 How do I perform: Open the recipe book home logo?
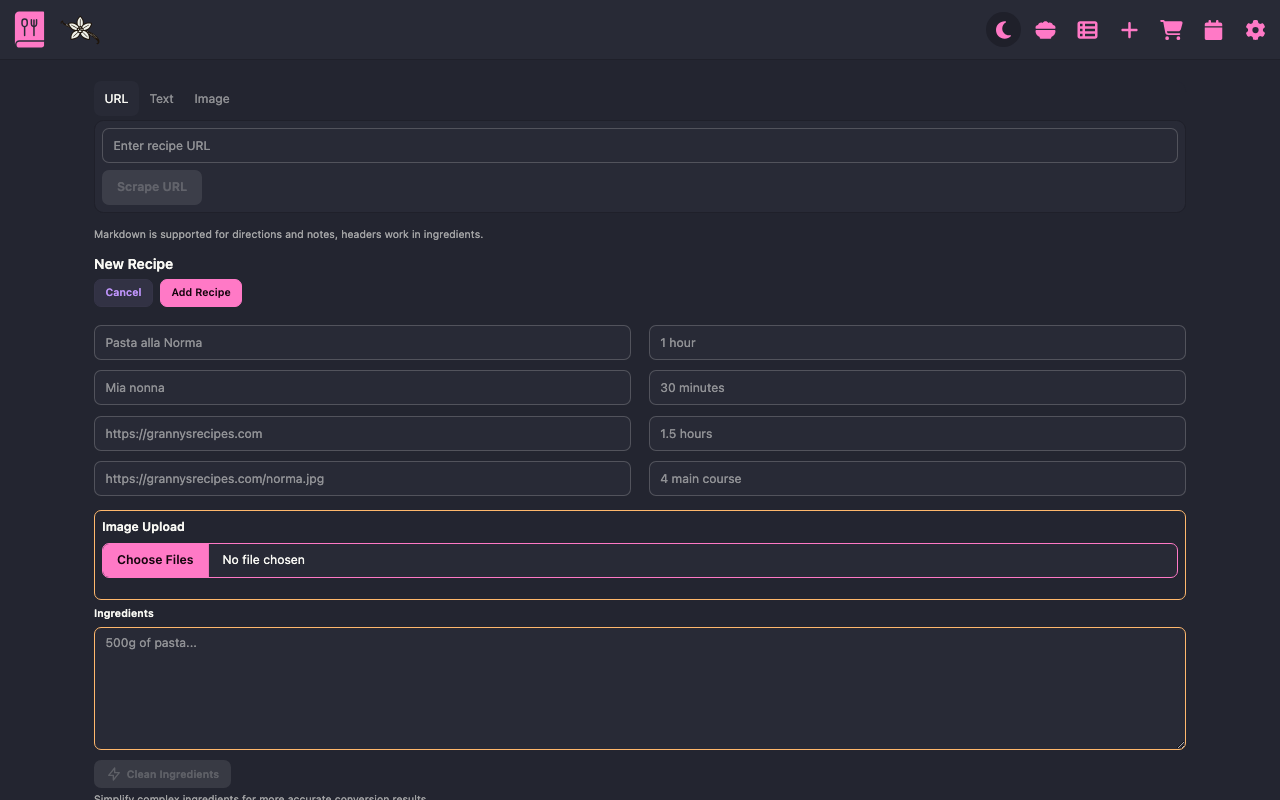click(x=30, y=29)
